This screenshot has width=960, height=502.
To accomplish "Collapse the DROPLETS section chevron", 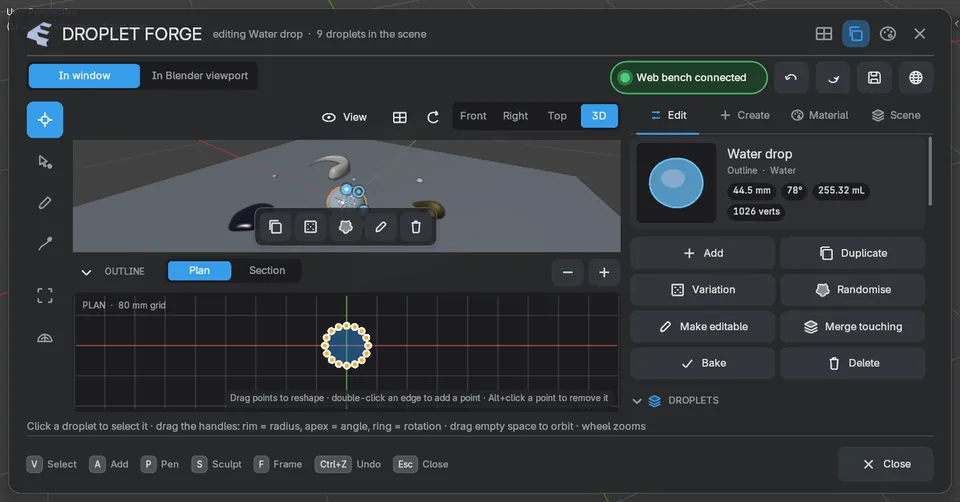I will (637, 401).
